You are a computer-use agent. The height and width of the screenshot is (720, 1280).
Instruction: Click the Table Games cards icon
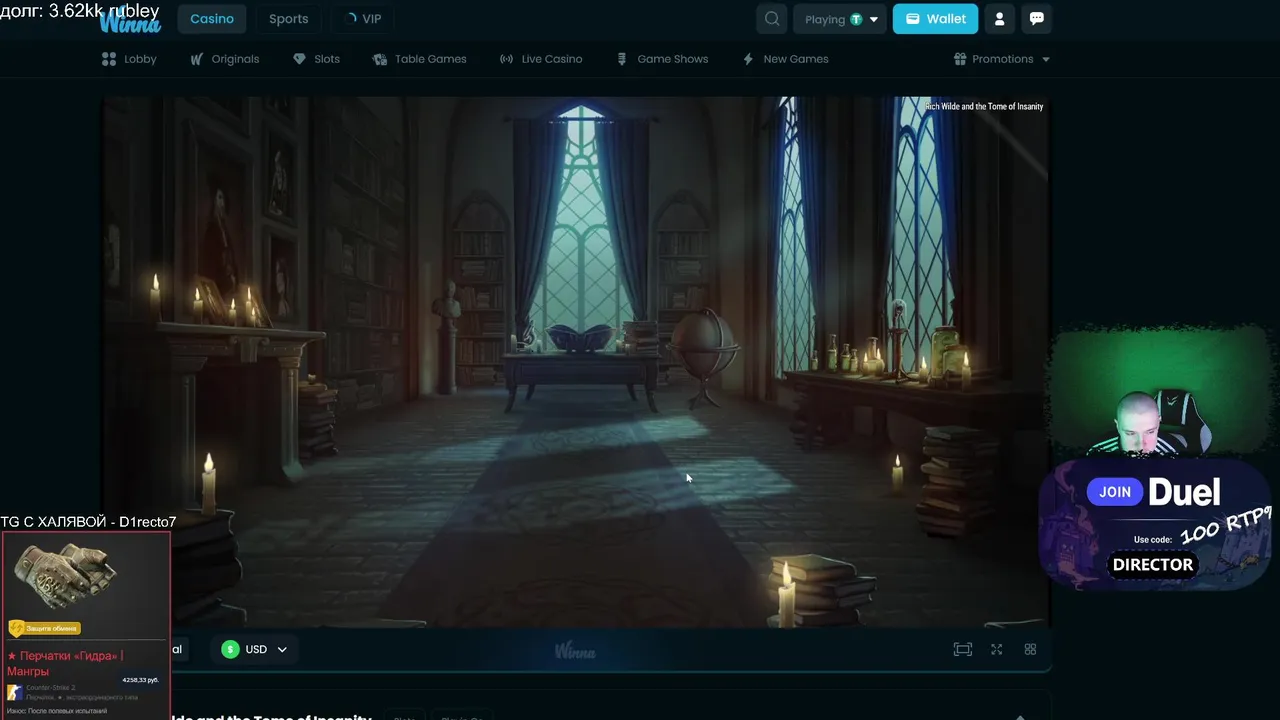pyautogui.click(x=380, y=59)
